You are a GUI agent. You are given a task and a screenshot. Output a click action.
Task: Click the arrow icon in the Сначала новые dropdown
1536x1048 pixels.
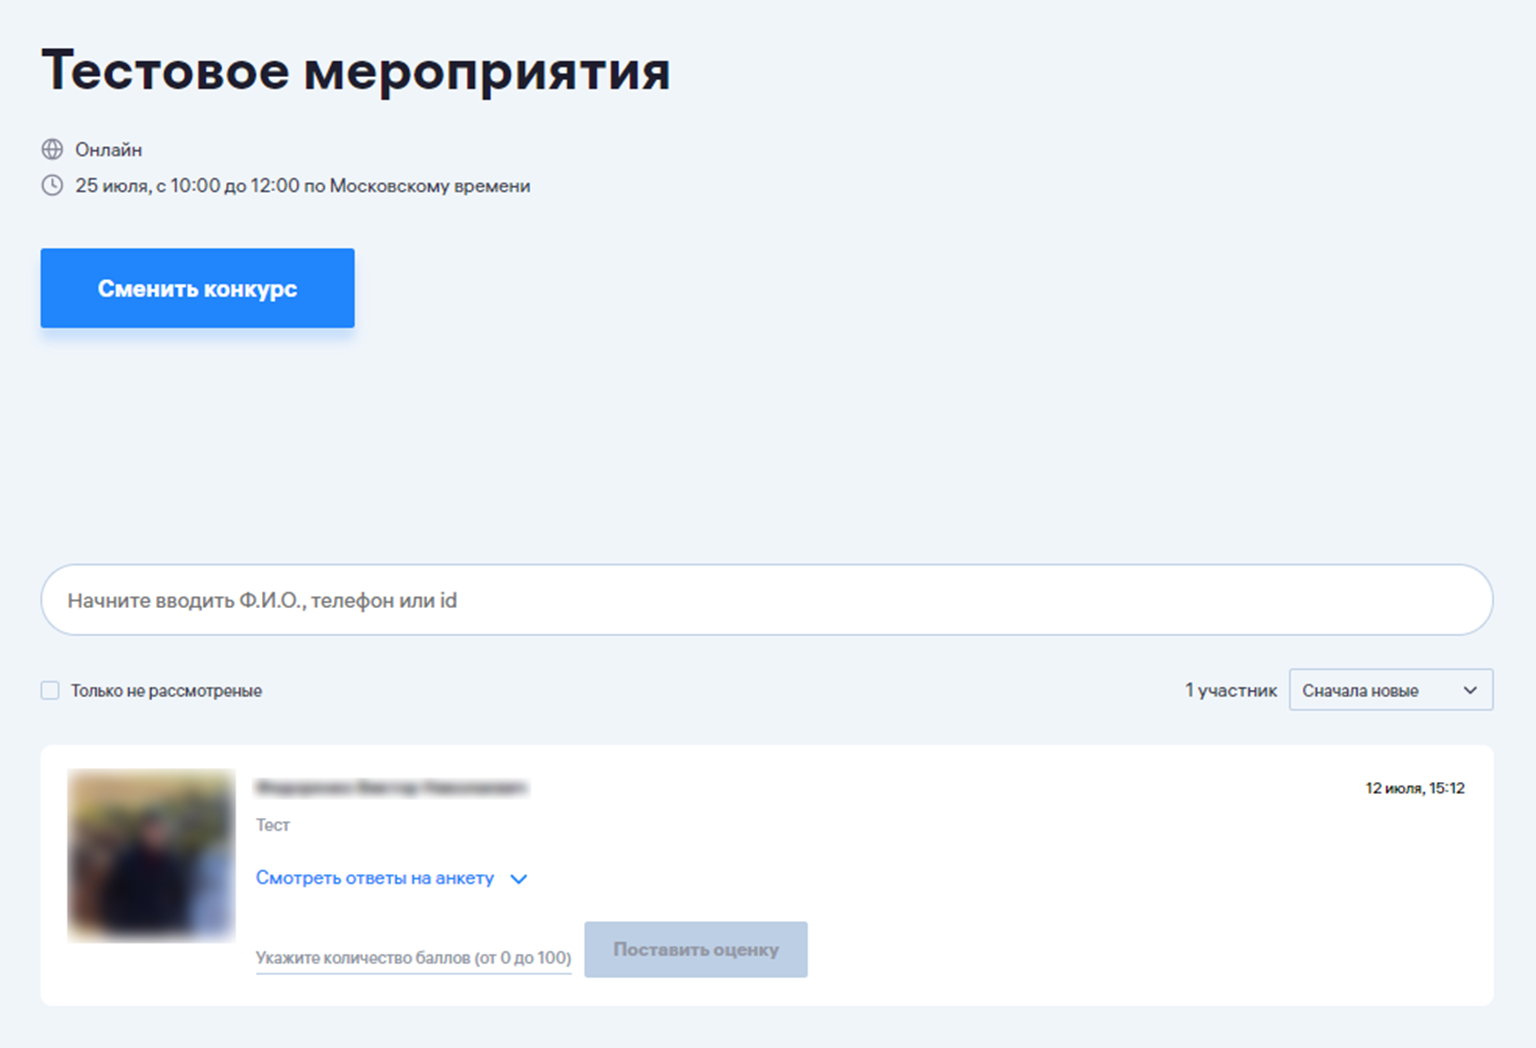pos(1469,690)
